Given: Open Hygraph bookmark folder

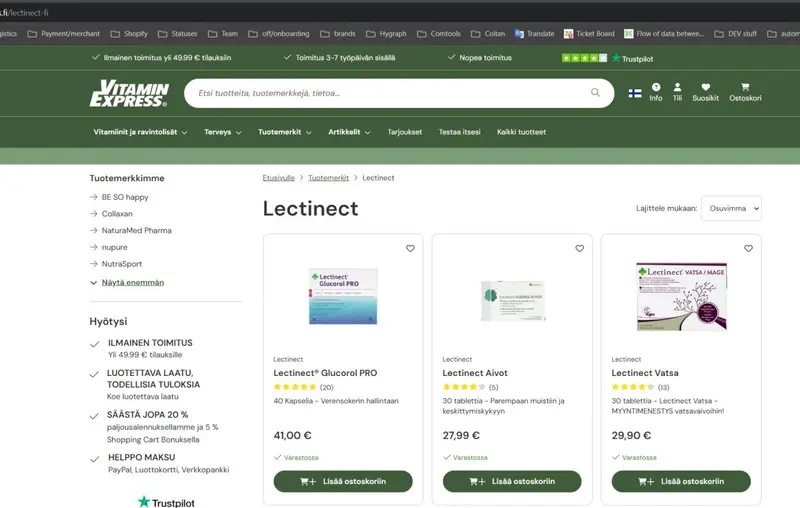Looking at the screenshot, I should (x=386, y=34).
